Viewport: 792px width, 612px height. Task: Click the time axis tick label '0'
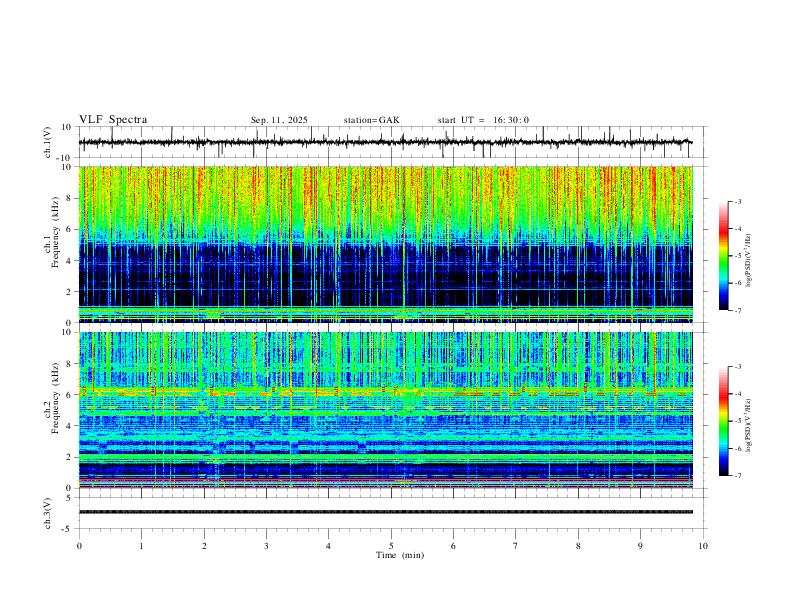pyautogui.click(x=79, y=546)
